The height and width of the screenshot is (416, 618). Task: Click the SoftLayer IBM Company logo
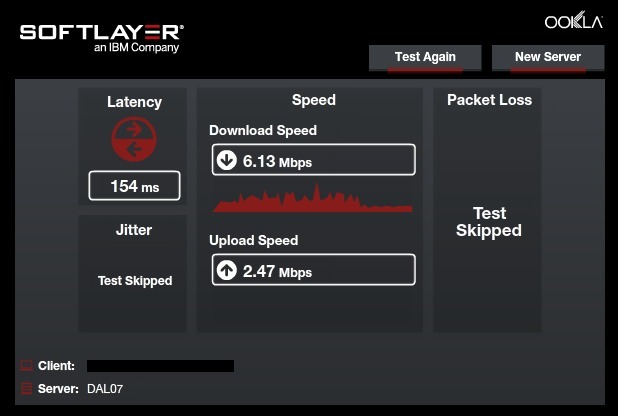(x=102, y=38)
